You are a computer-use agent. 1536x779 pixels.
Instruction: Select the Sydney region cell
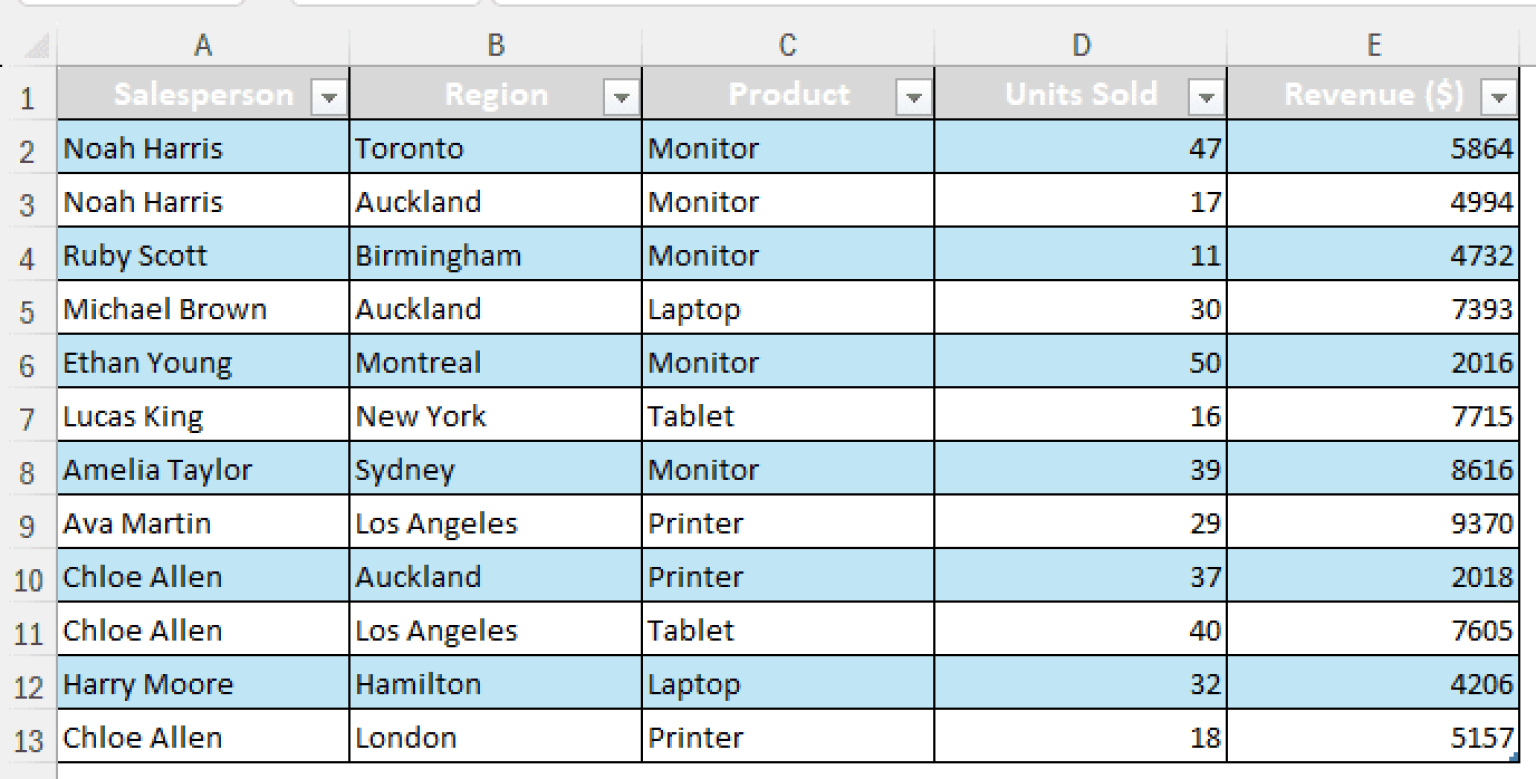[496, 469]
